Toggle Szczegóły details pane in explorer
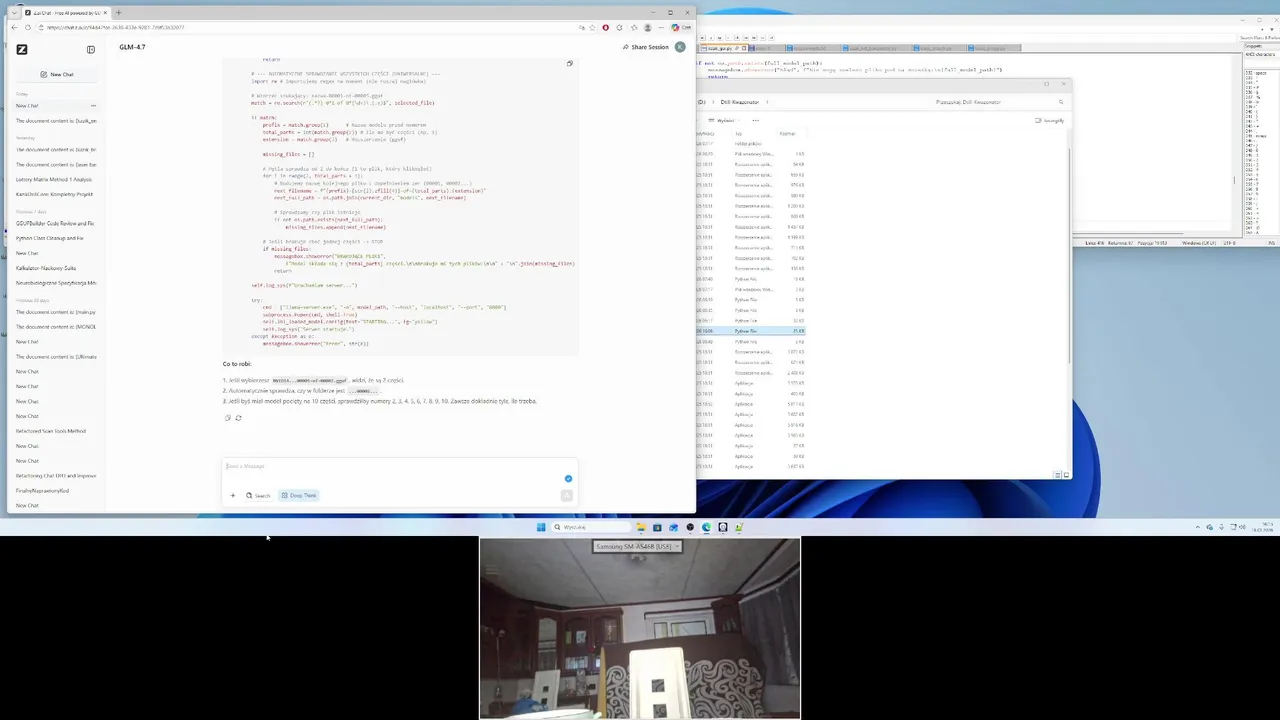This screenshot has width=1280, height=720. pyautogui.click(x=1050, y=120)
